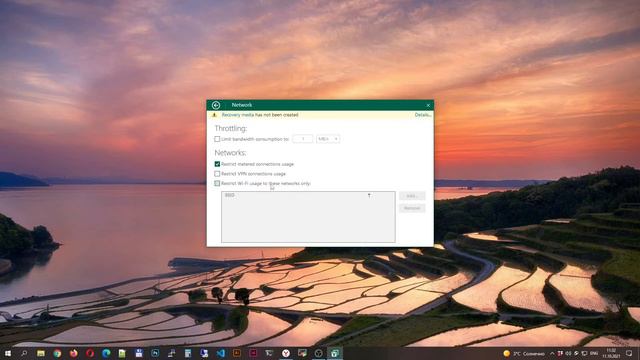
Task: Enable Restrict VPN connections usage
Action: coord(217,174)
